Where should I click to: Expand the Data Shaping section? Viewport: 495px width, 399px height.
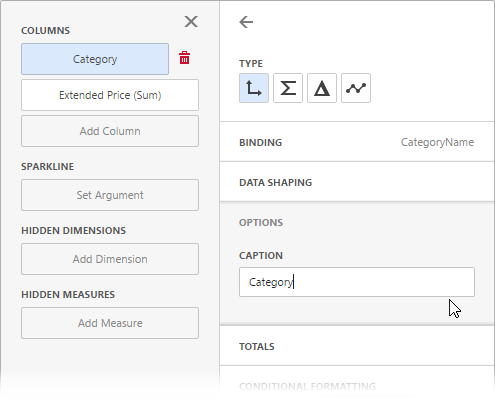pos(357,182)
